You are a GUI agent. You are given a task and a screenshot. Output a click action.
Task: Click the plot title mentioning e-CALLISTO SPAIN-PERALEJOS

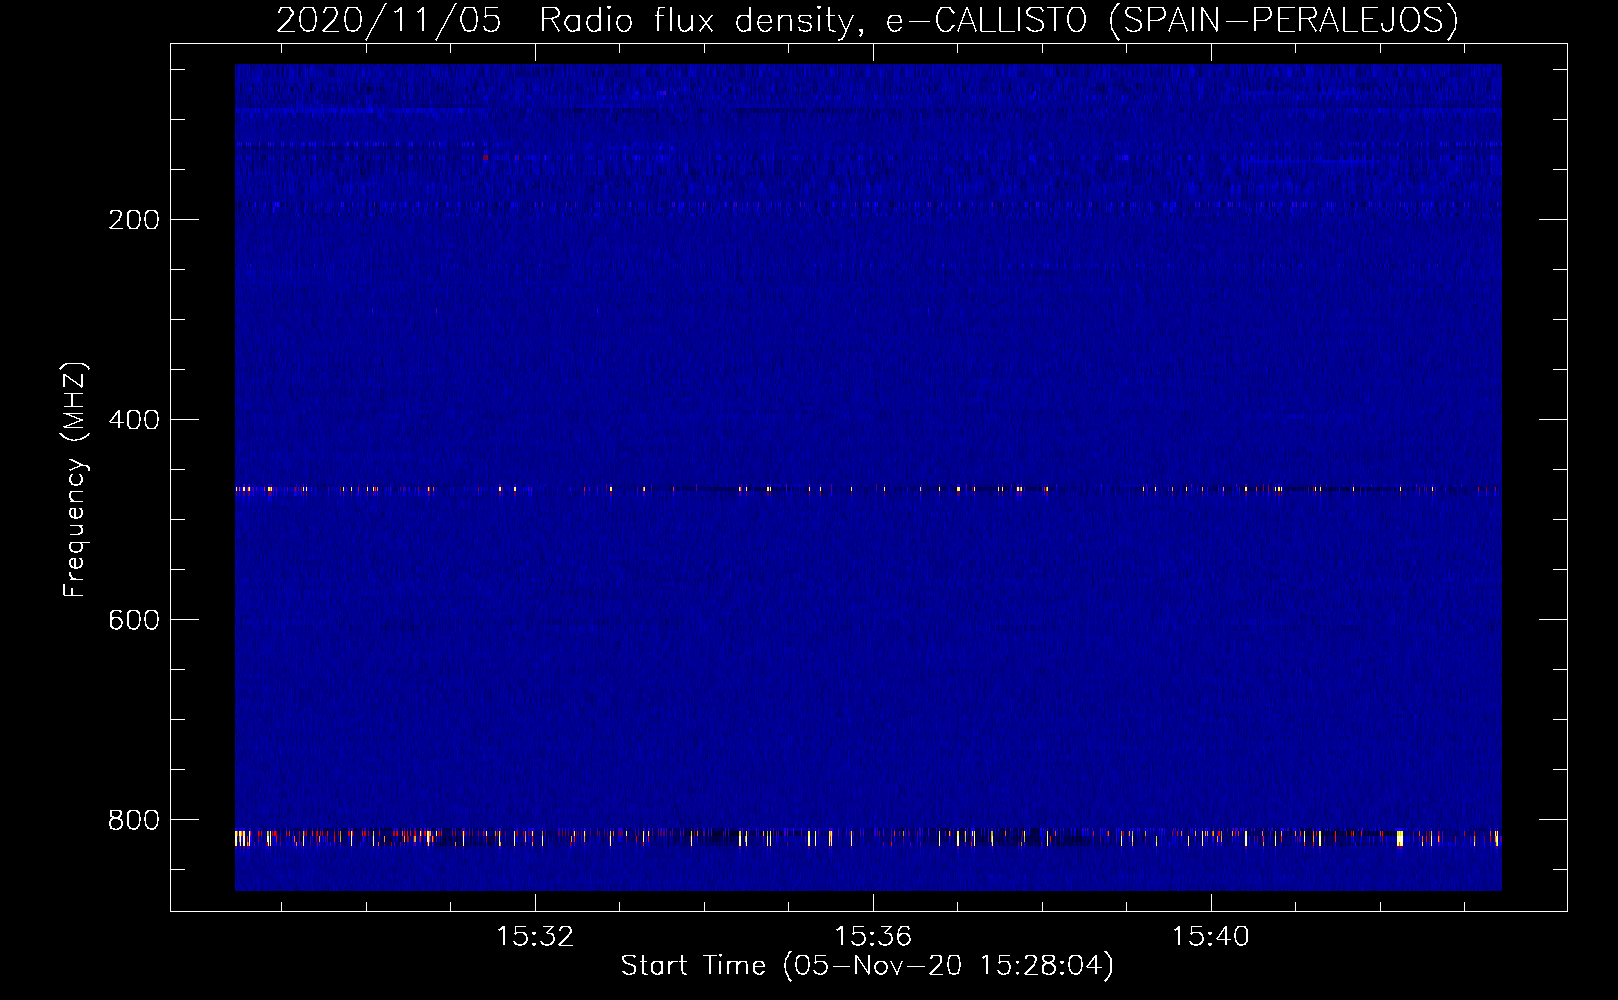867,20
